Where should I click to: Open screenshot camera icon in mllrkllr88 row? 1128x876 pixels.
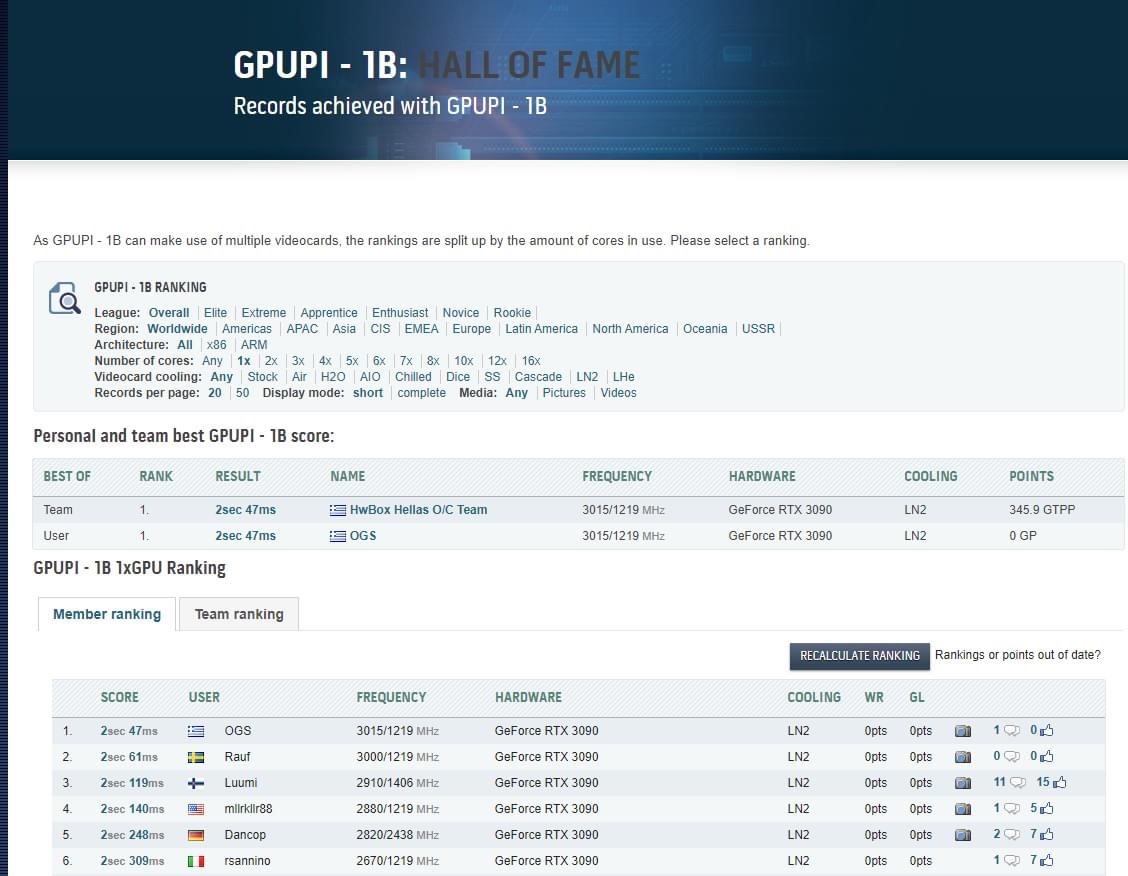point(963,808)
